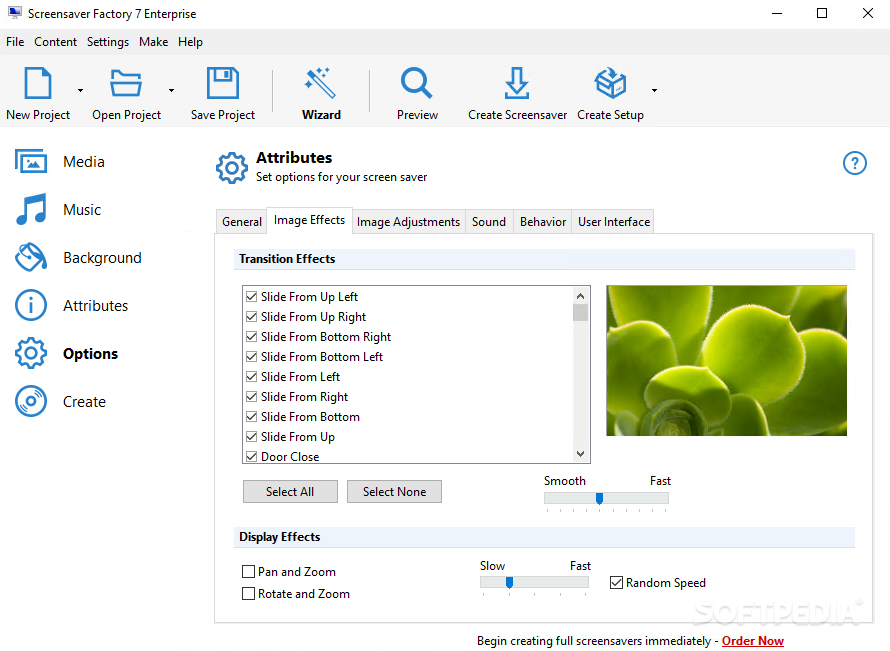890x651 pixels.
Task: Uncheck Slide From Up Left effect
Action: 251,296
